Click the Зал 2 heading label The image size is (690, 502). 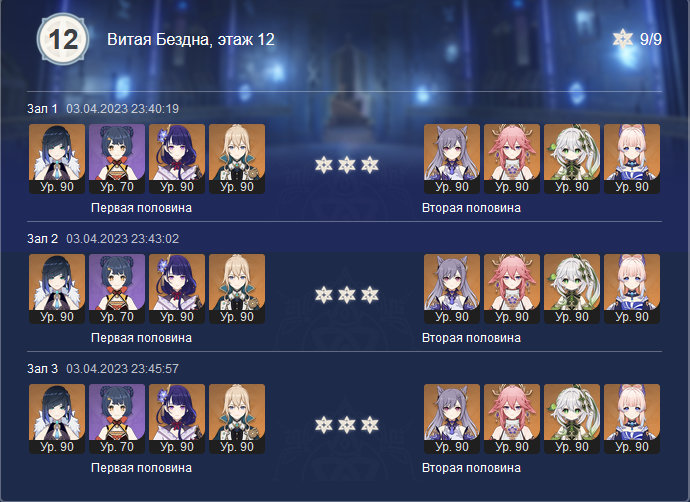point(42,239)
